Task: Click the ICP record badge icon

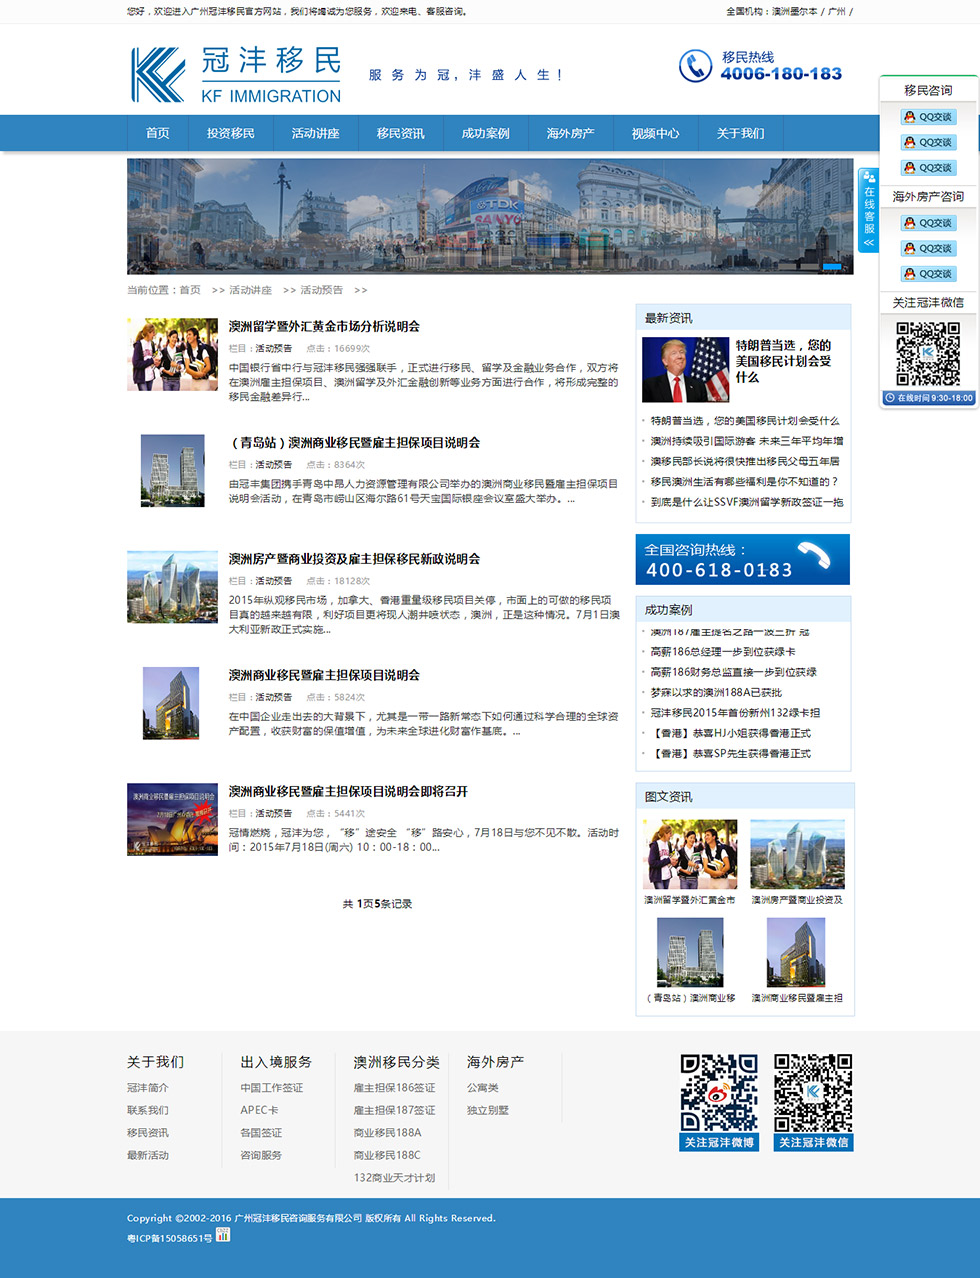Action: [223, 1235]
